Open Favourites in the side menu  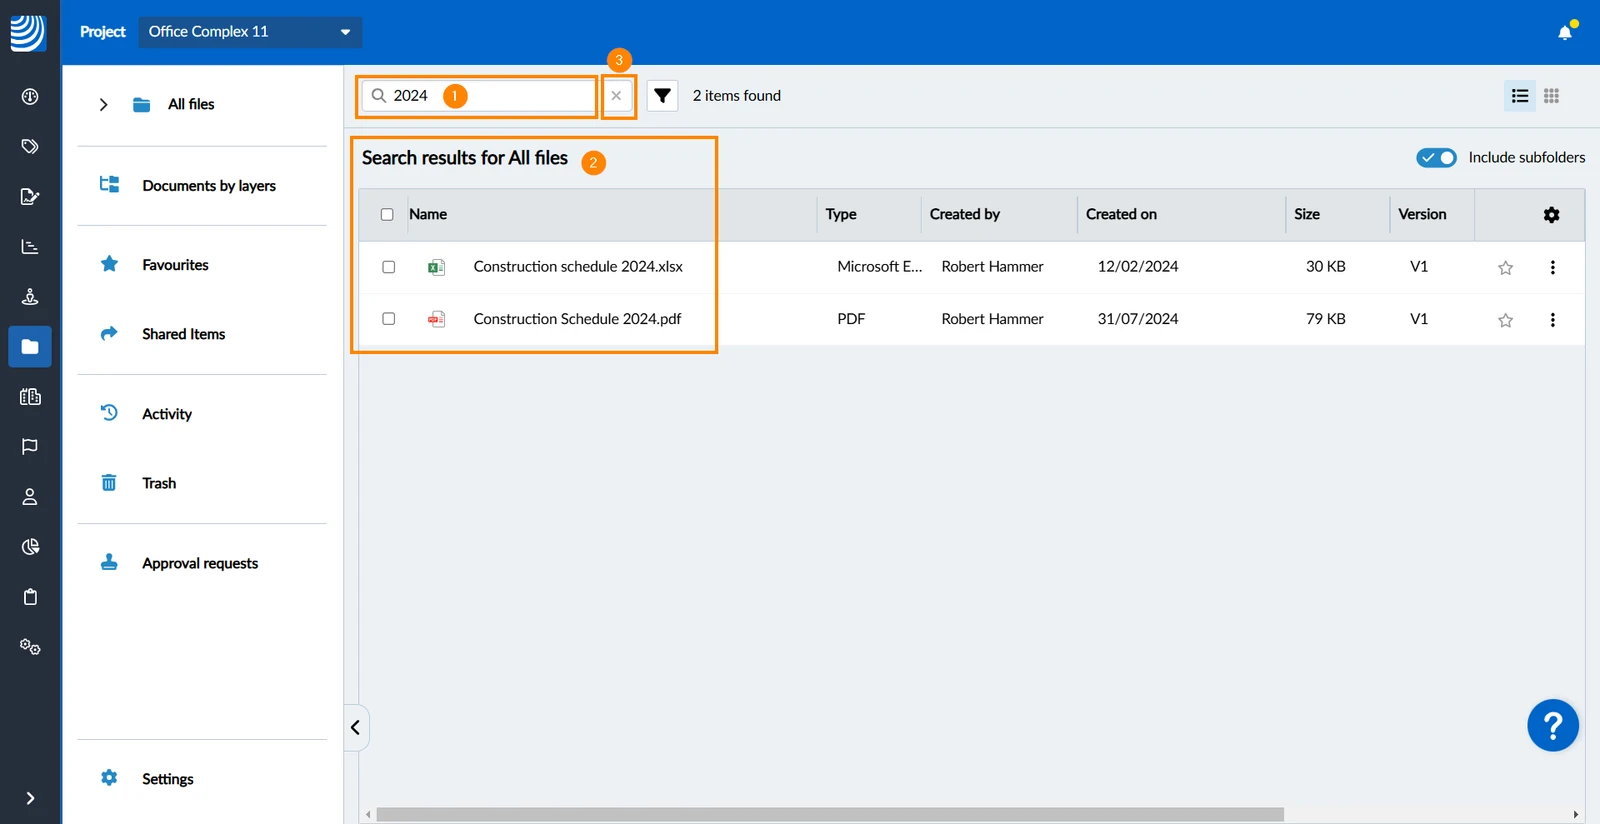(x=175, y=265)
